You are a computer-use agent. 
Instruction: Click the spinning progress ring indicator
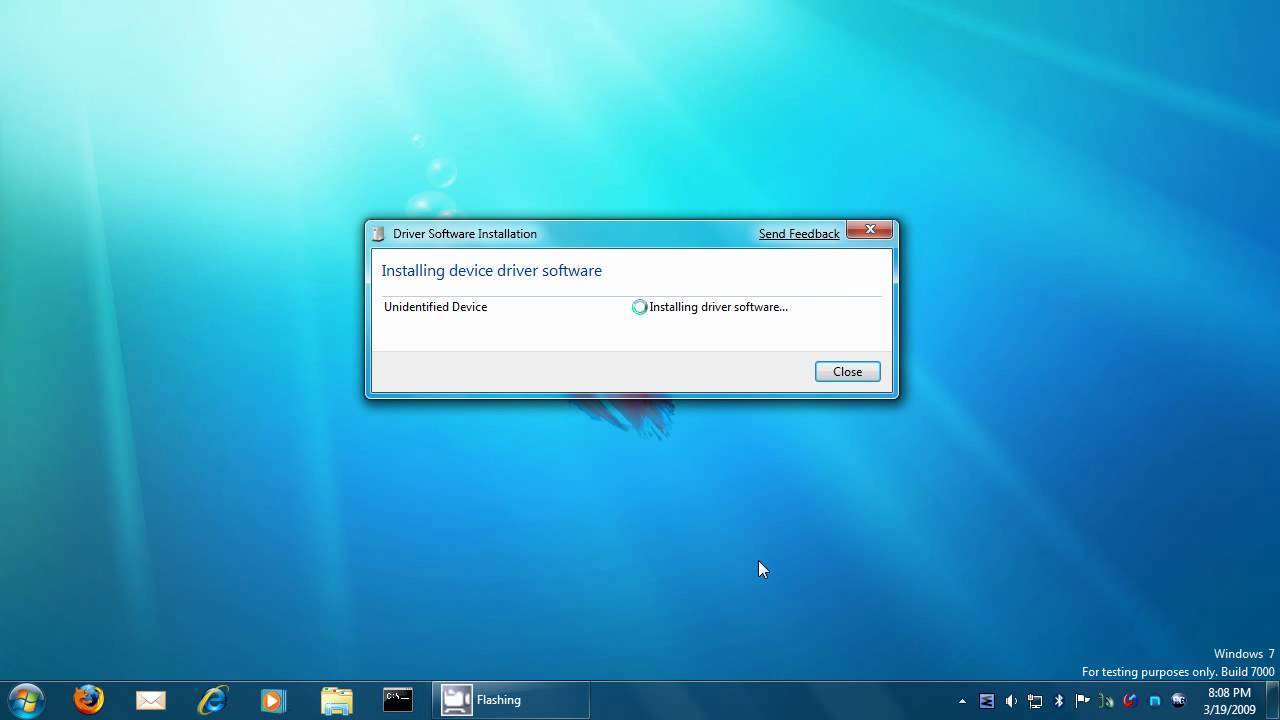(639, 307)
